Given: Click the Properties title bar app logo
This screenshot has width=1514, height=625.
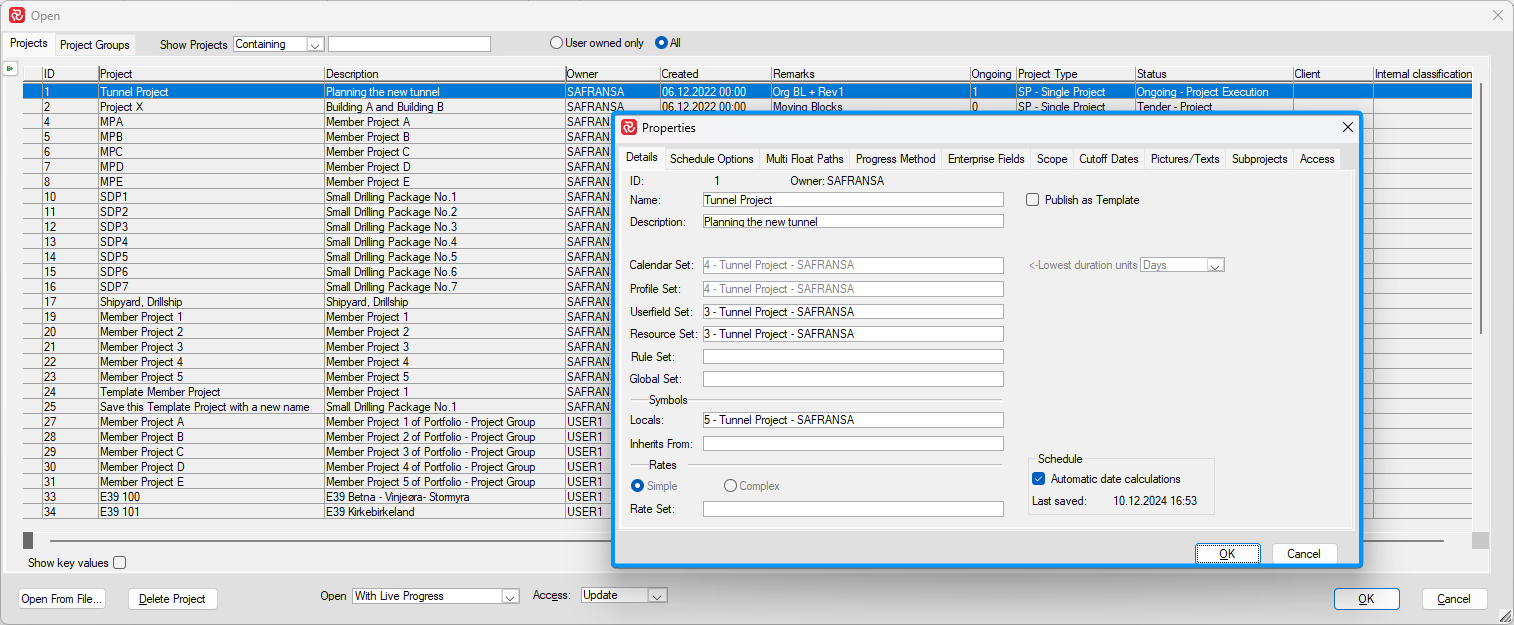Looking at the screenshot, I should pos(629,128).
